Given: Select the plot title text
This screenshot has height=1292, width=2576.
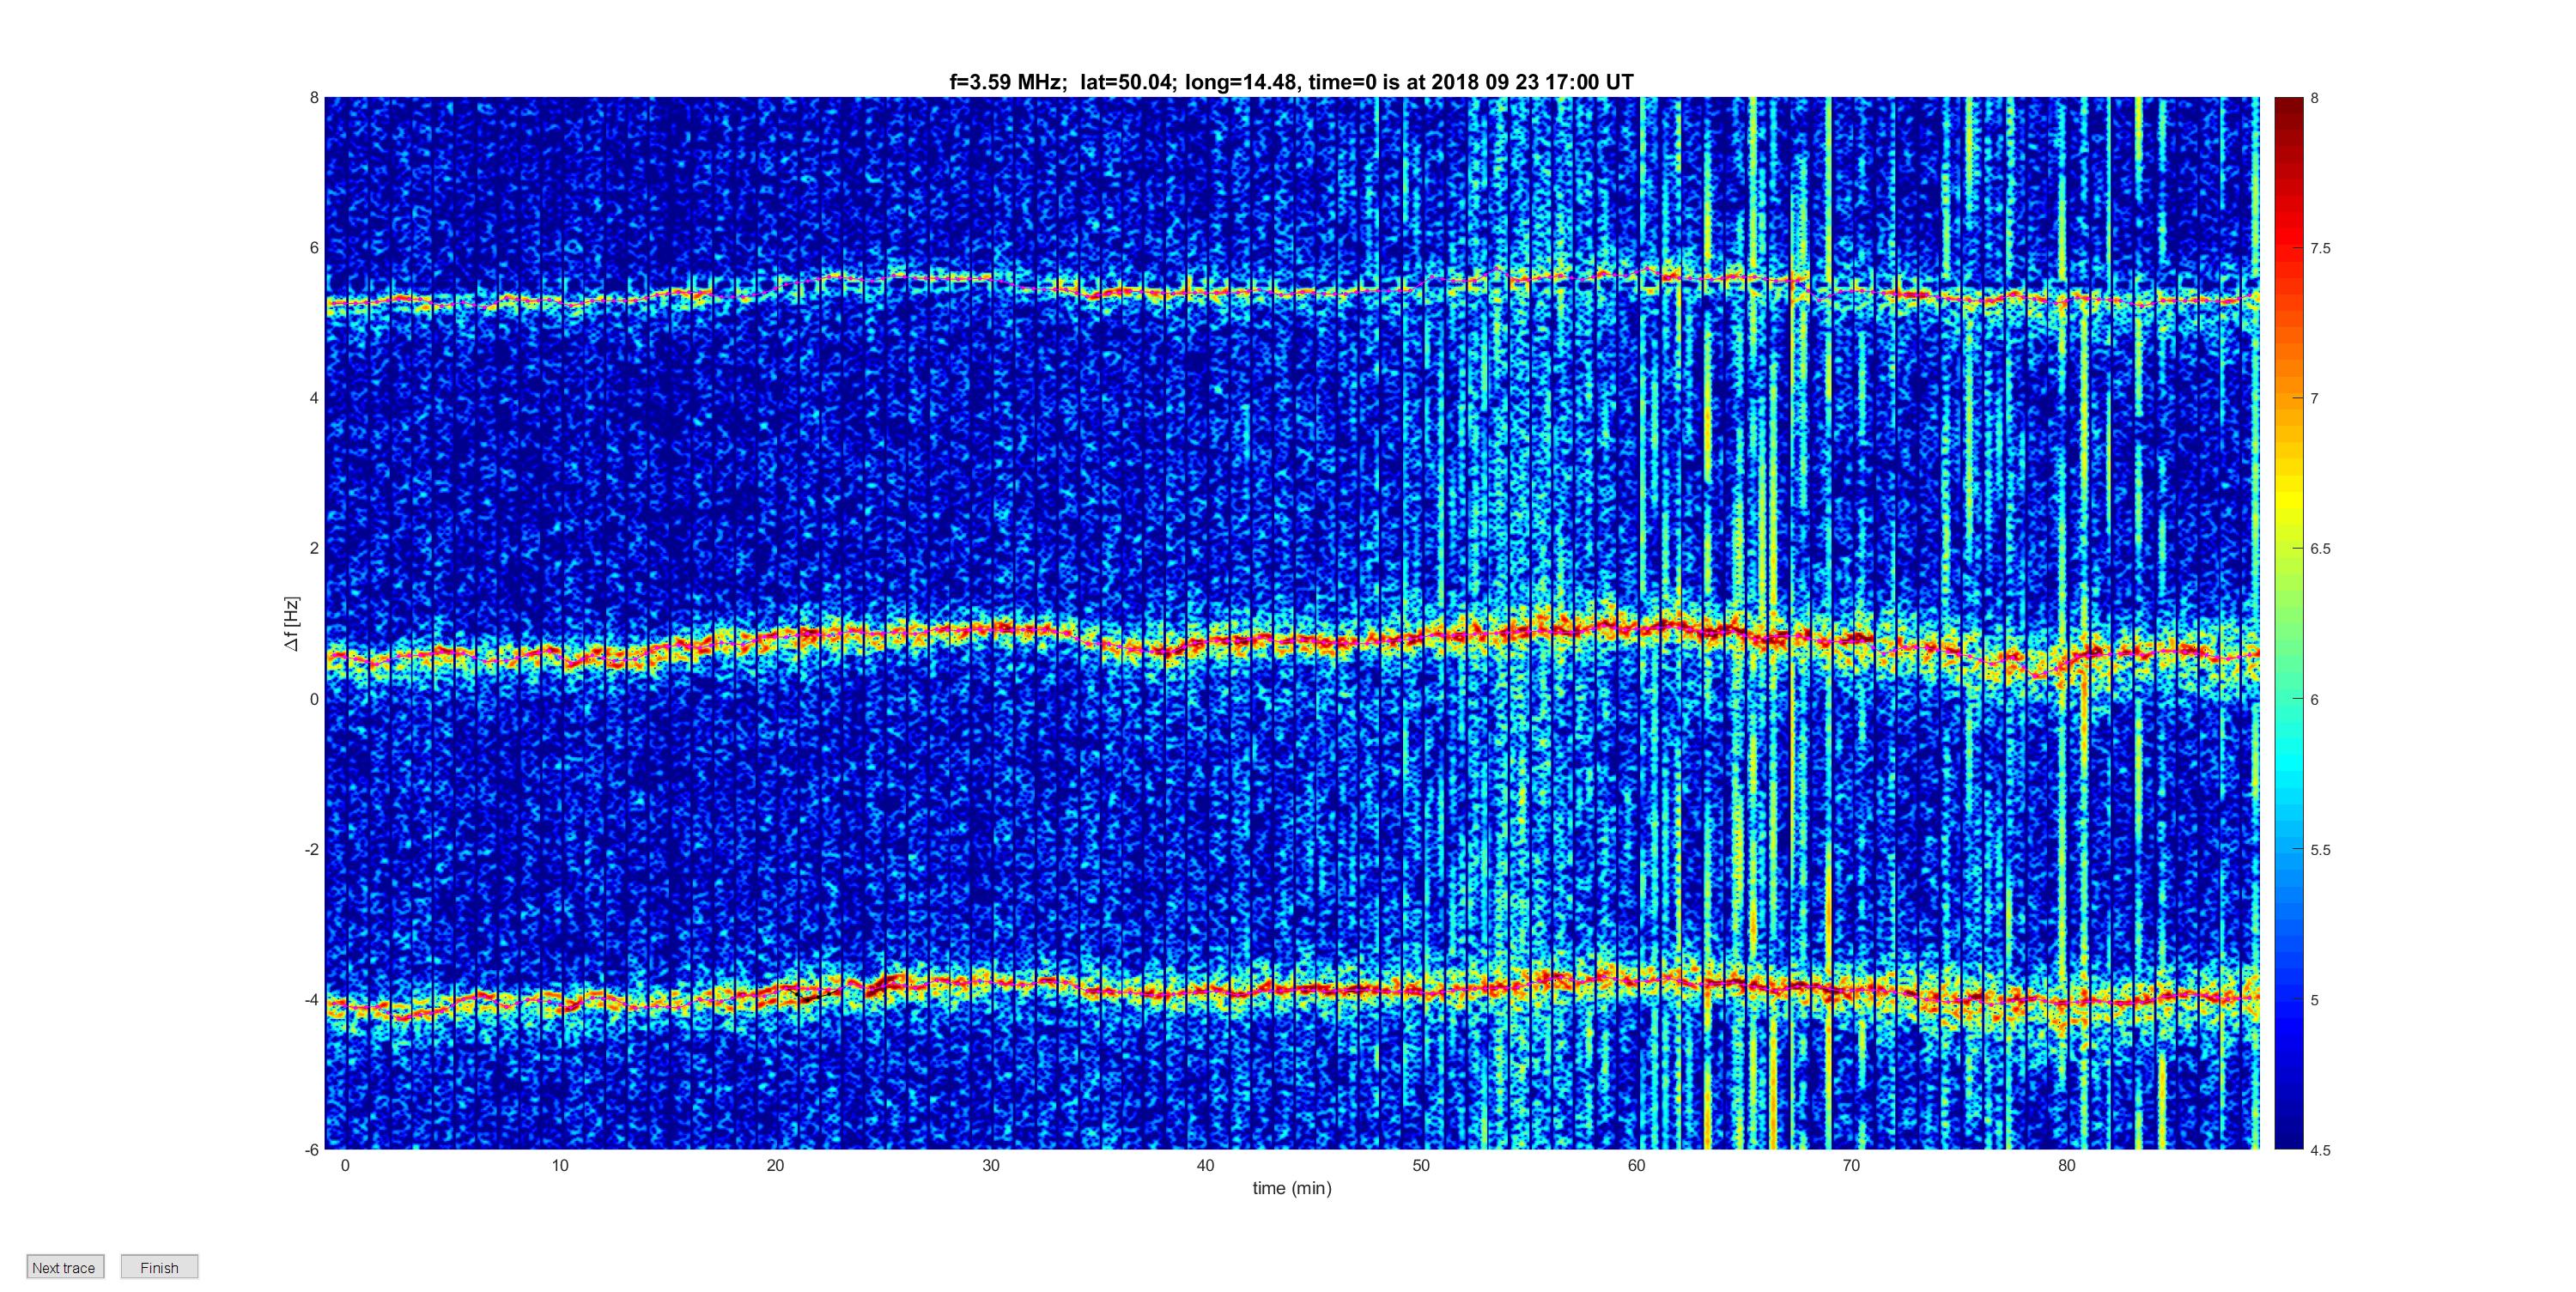Looking at the screenshot, I should click(1291, 82).
